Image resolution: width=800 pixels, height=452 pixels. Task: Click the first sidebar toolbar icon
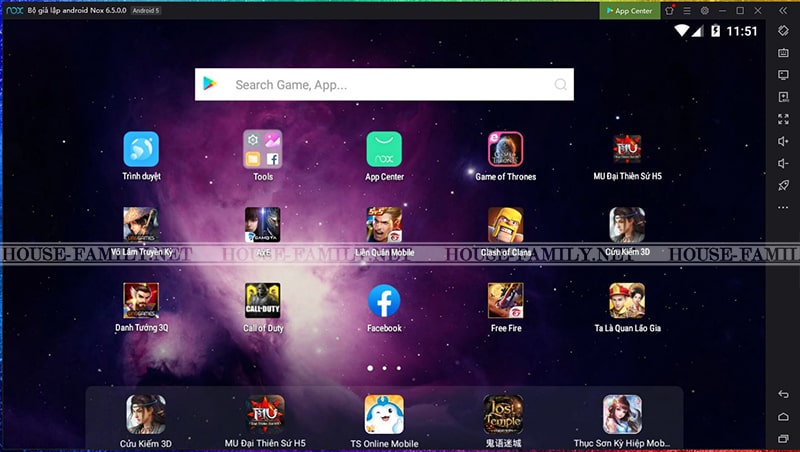tap(783, 31)
